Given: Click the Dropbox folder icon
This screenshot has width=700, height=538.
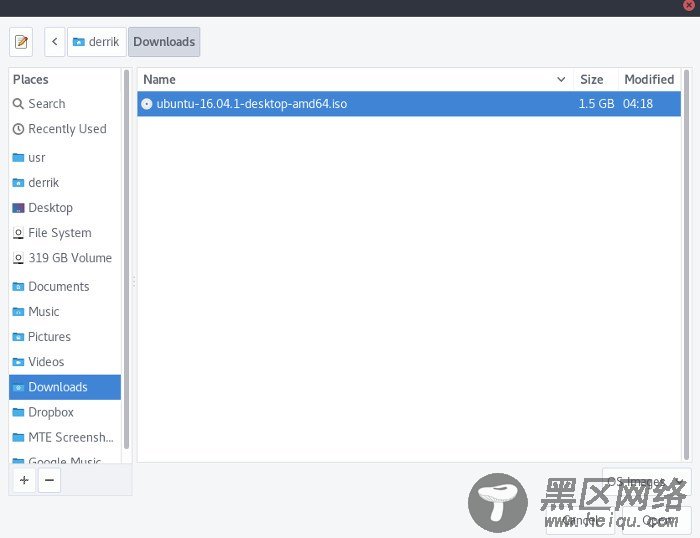Looking at the screenshot, I should point(18,412).
